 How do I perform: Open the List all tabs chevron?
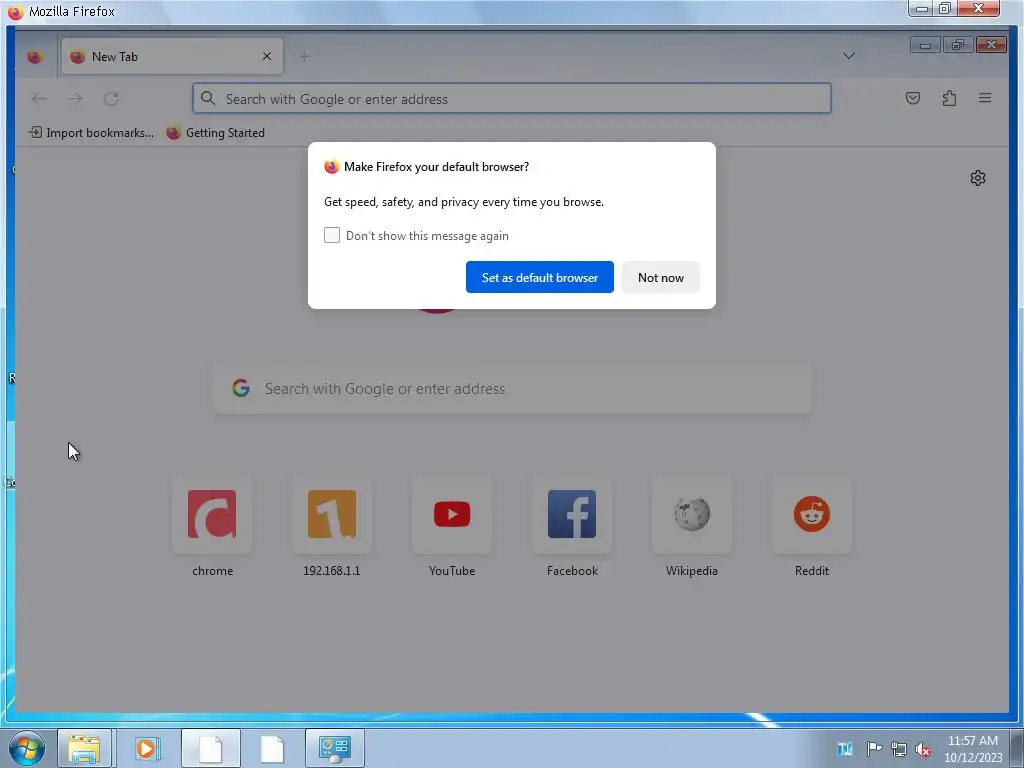[848, 56]
